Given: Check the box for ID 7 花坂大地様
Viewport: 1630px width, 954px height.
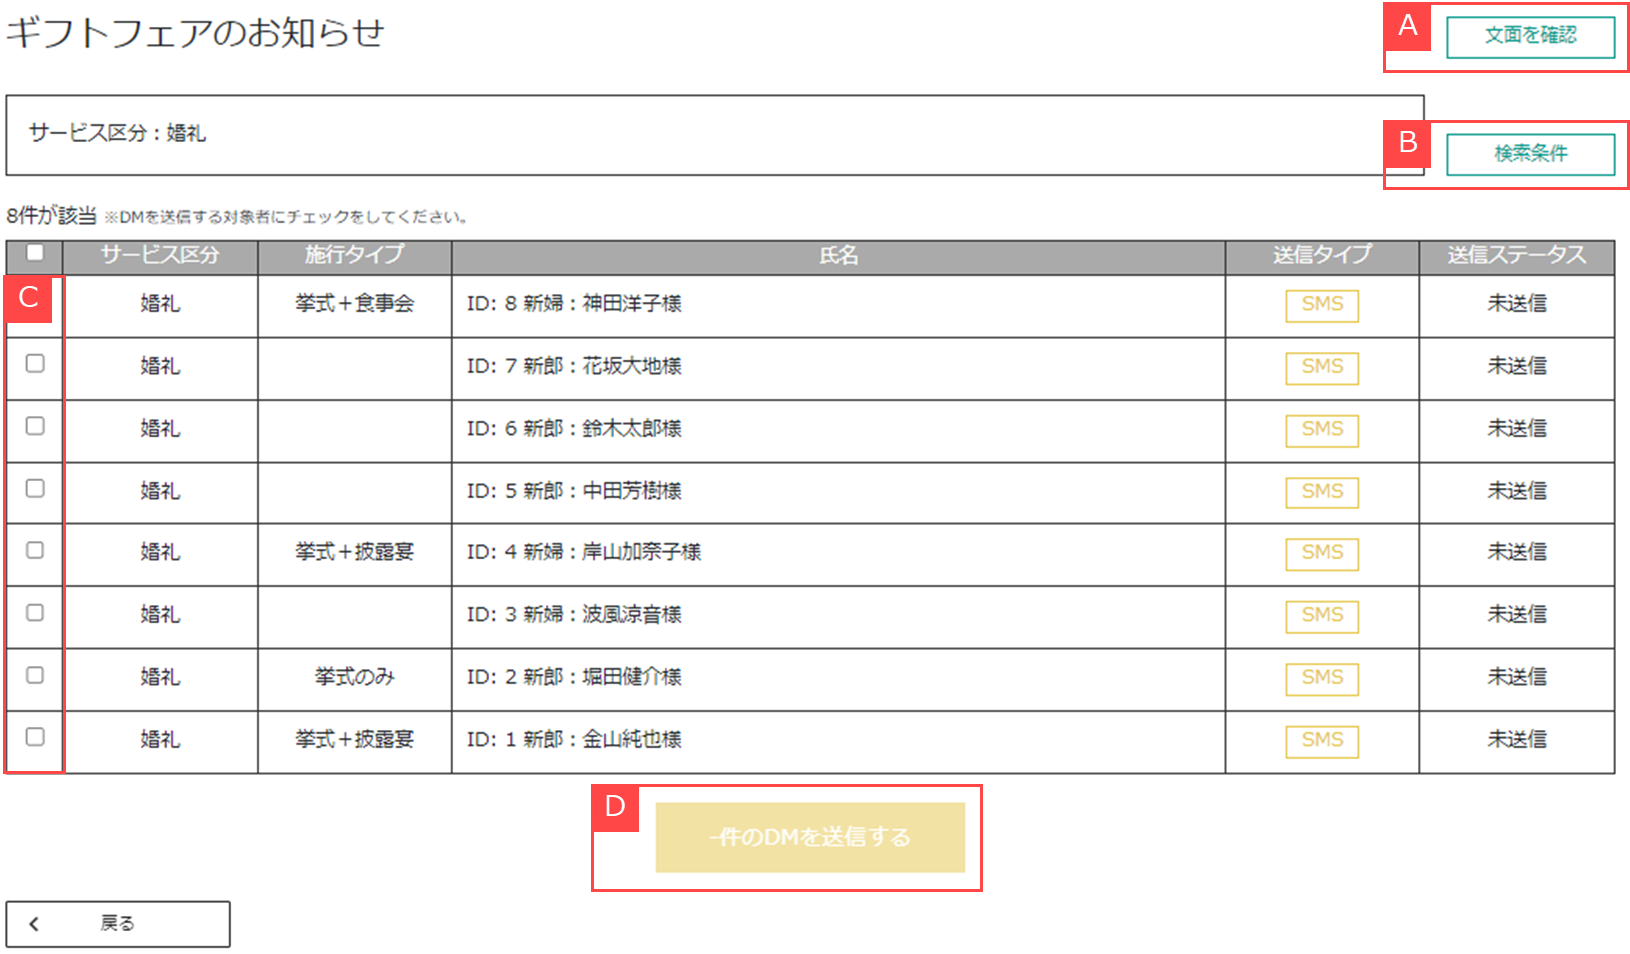Looking at the screenshot, I should [35, 364].
